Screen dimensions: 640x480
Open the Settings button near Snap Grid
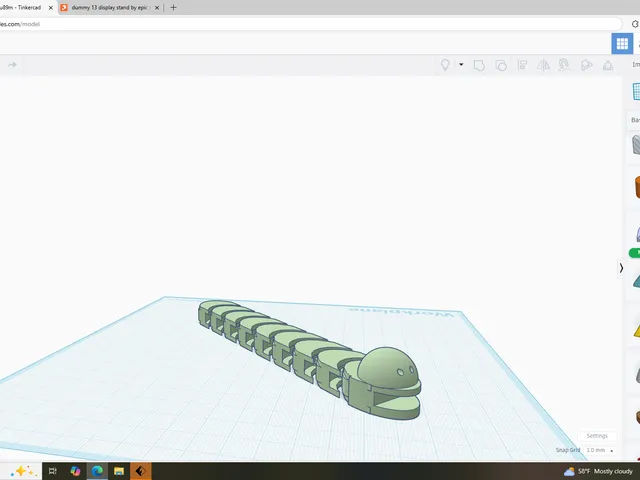[597, 436]
